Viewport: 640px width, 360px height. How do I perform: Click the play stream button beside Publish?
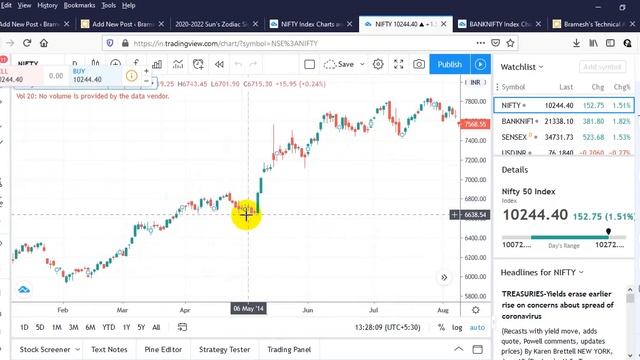(x=480, y=64)
